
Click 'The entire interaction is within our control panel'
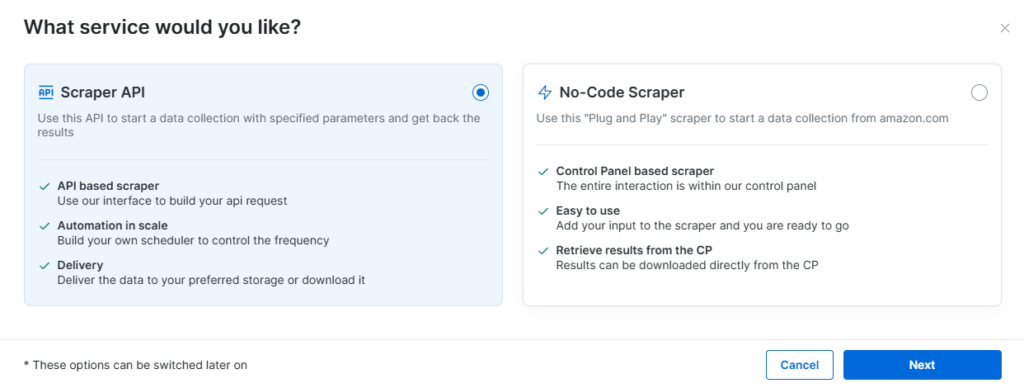coord(686,186)
